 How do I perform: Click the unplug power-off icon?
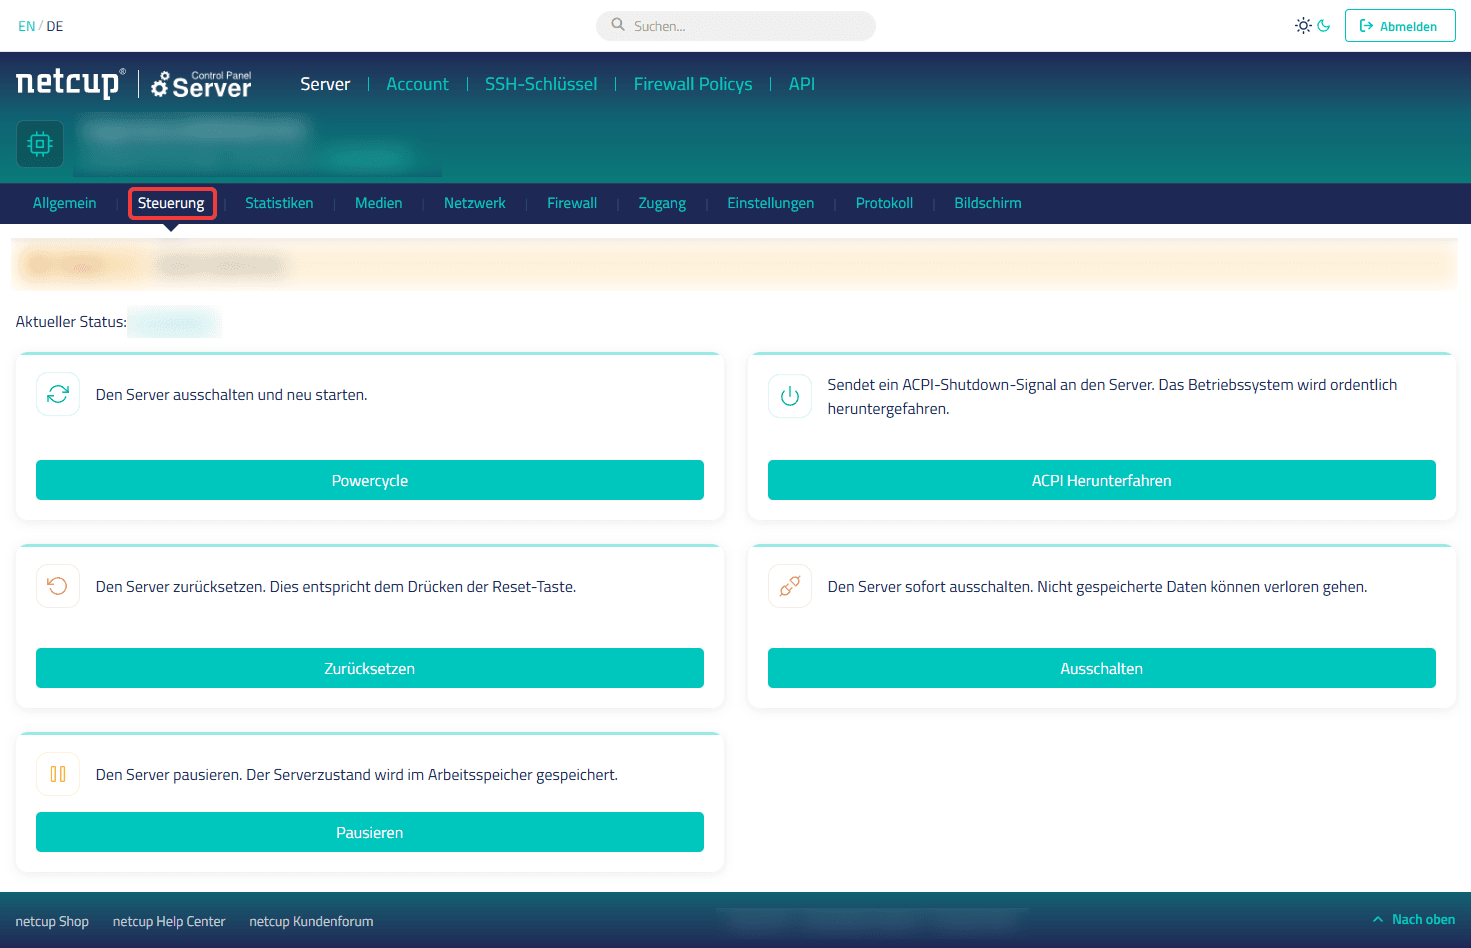(790, 586)
